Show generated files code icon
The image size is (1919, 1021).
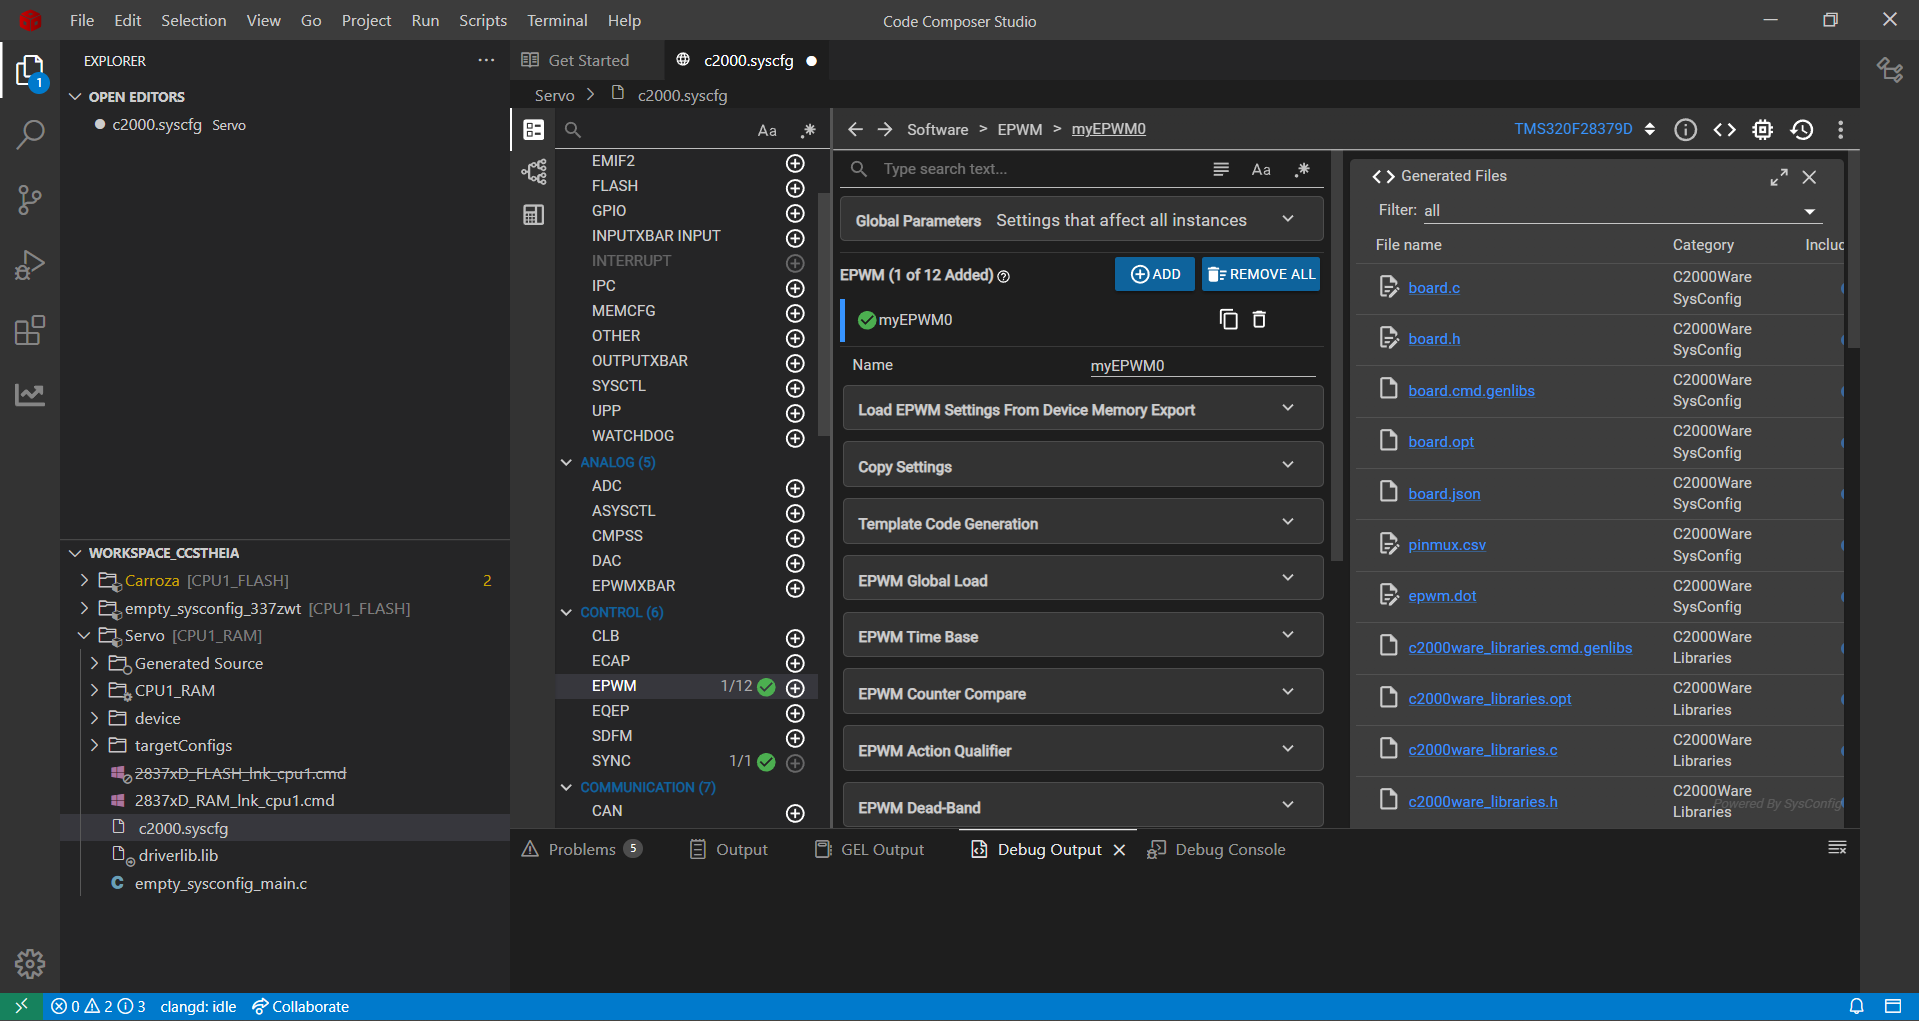pos(1724,129)
